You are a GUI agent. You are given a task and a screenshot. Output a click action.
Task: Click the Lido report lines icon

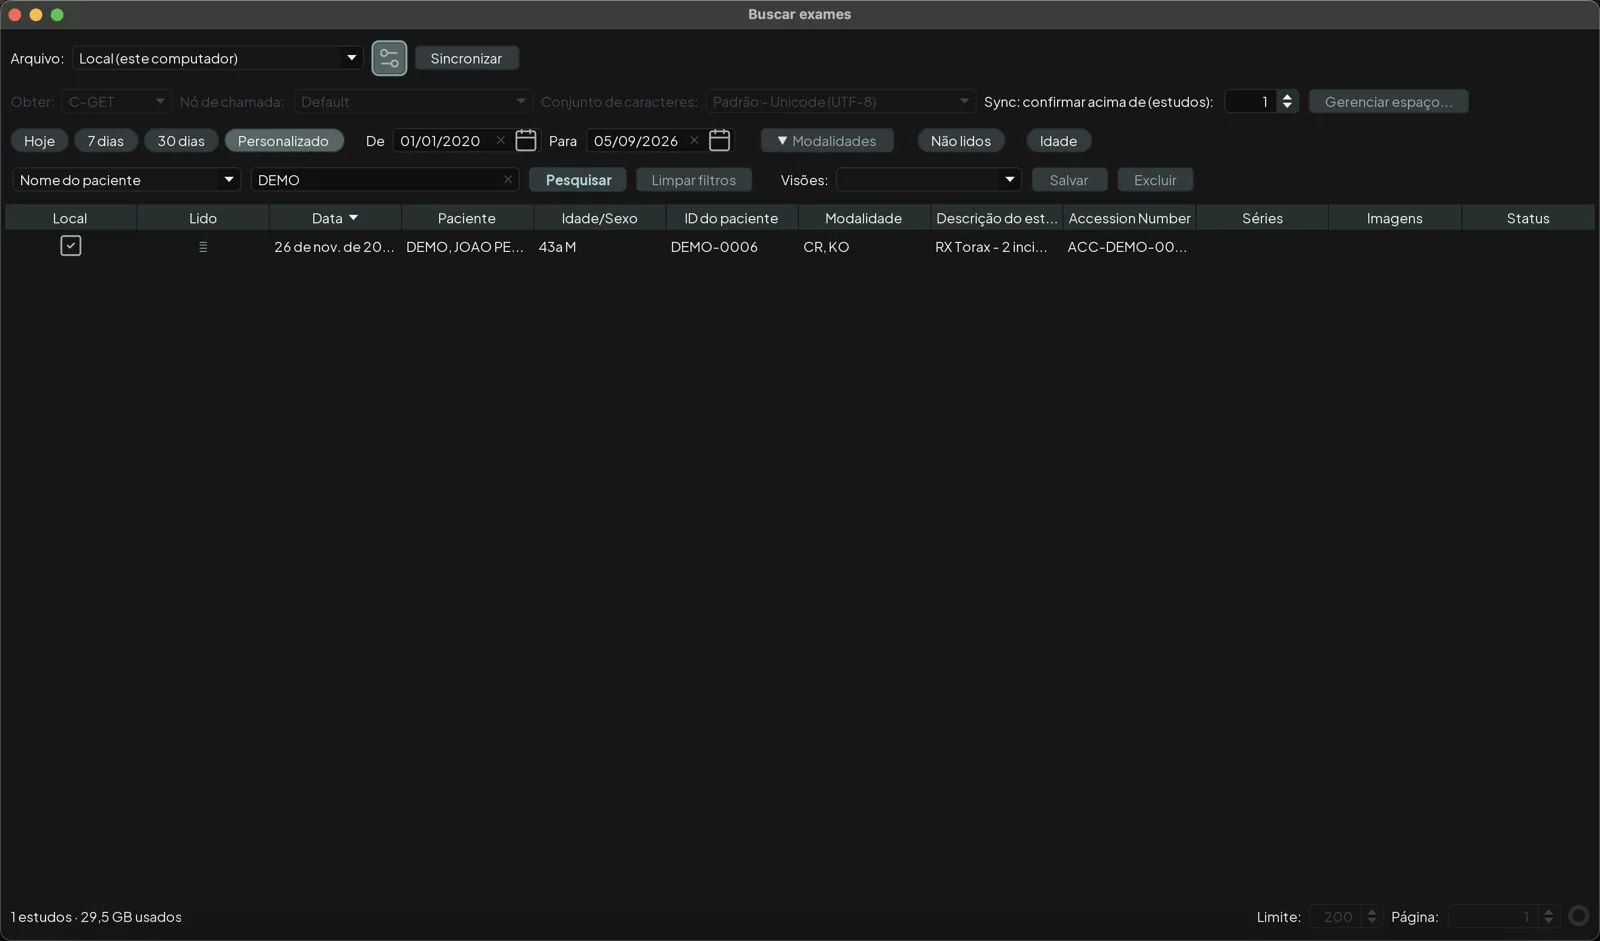203,246
